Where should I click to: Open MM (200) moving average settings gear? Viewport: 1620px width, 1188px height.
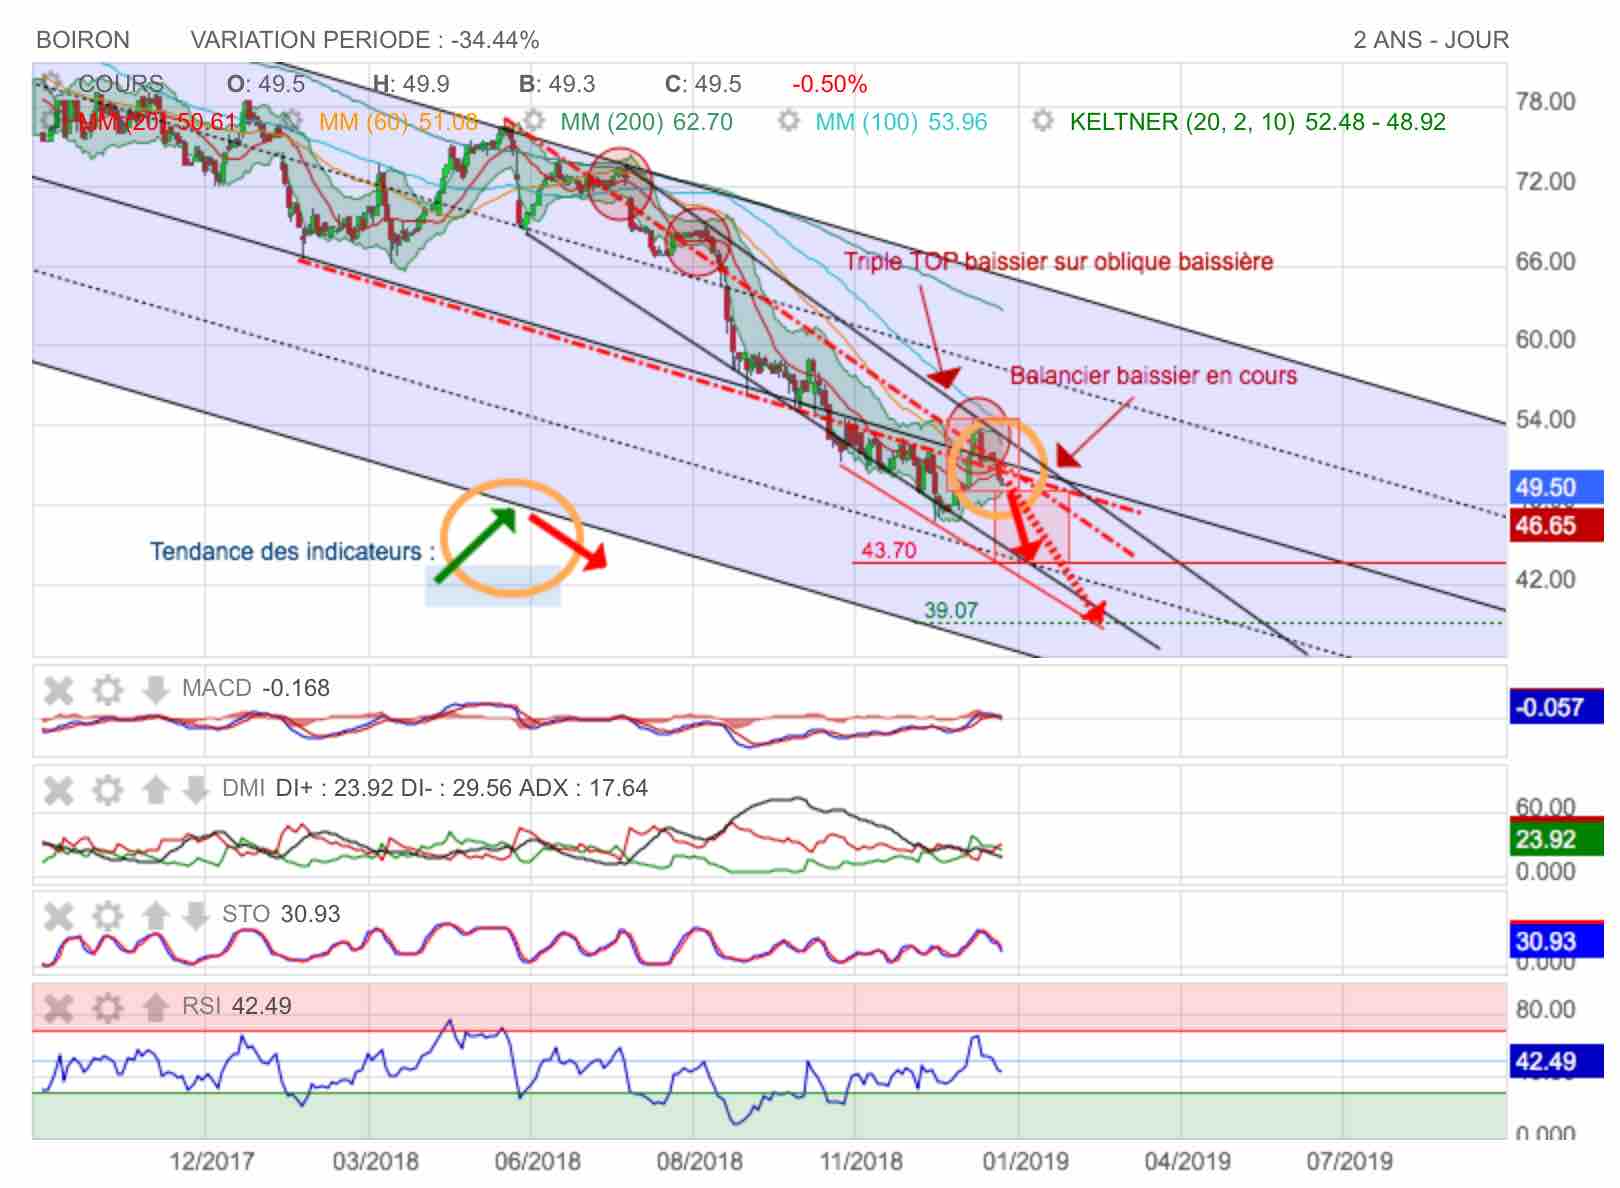tap(535, 121)
